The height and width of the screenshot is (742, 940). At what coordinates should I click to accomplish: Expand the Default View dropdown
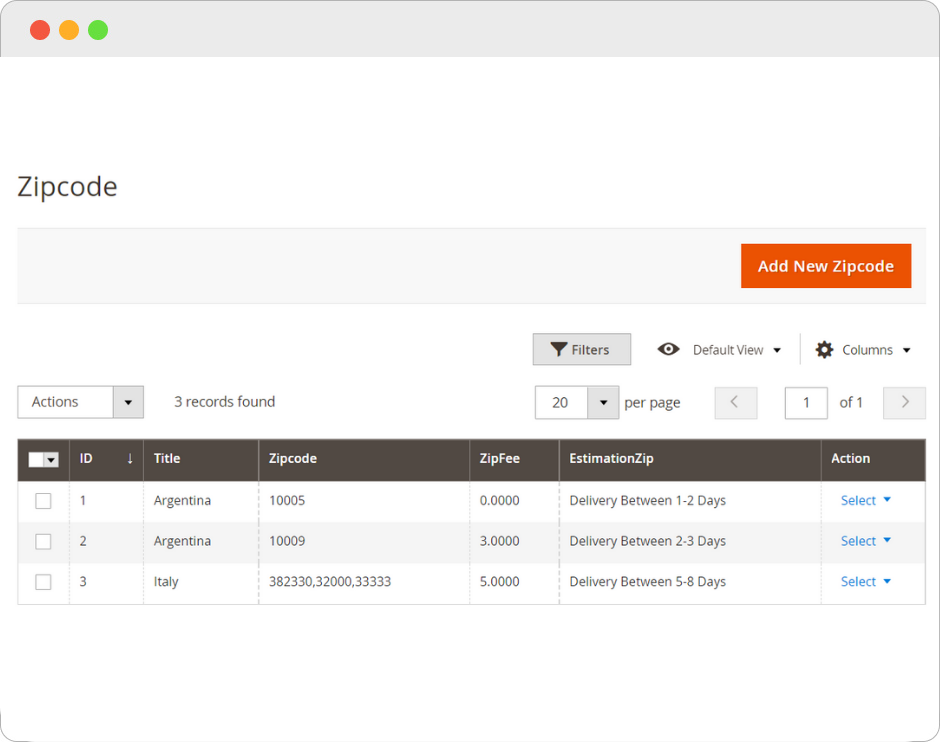tap(778, 349)
